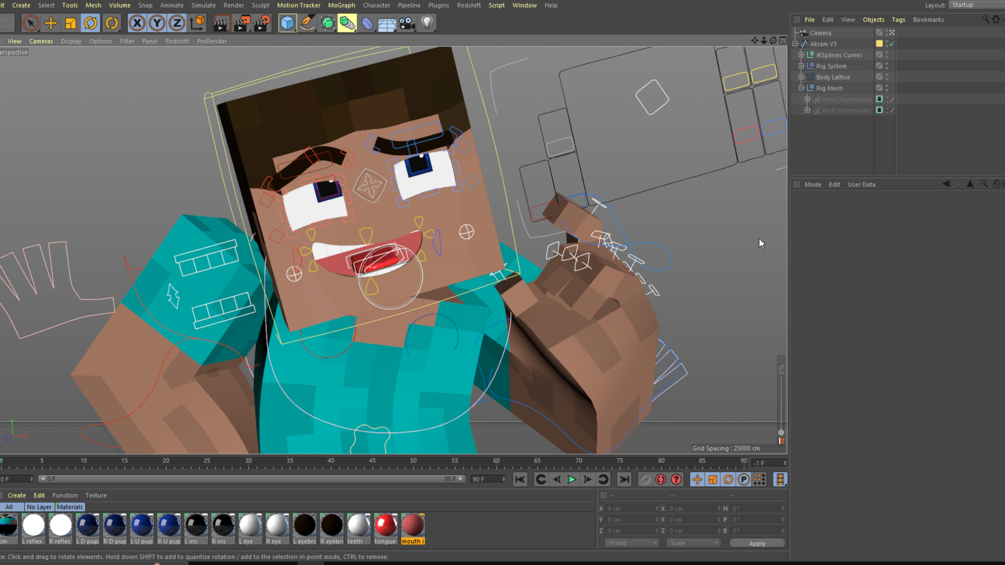The height and width of the screenshot is (565, 1005).
Task: Toggle Z axis lock
Action: click(177, 24)
